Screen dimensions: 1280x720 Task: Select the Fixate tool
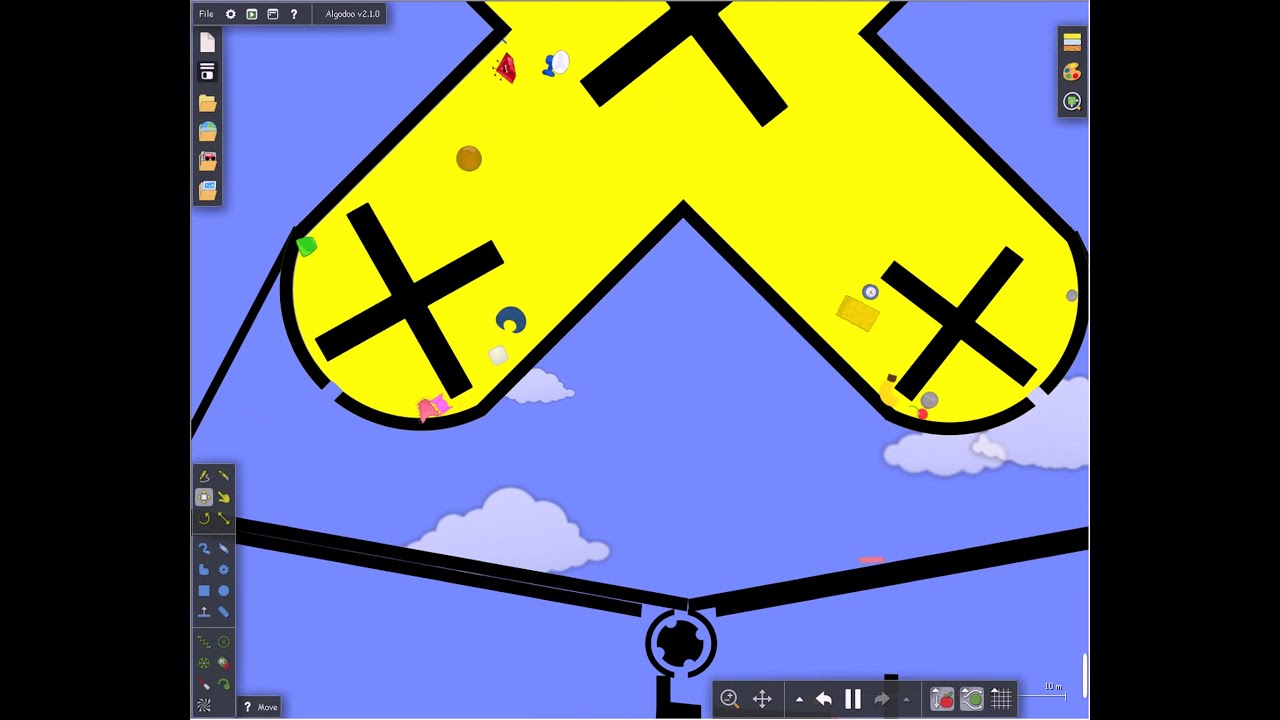pos(224,642)
